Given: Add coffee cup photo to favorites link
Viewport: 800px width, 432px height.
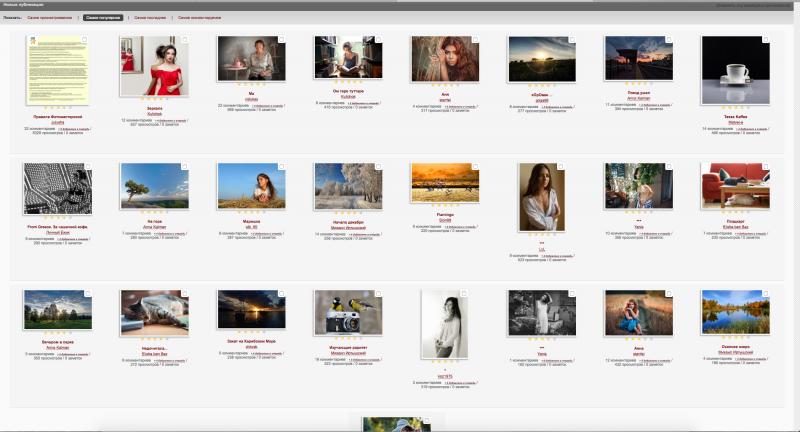Looking at the screenshot, I should [752, 129].
